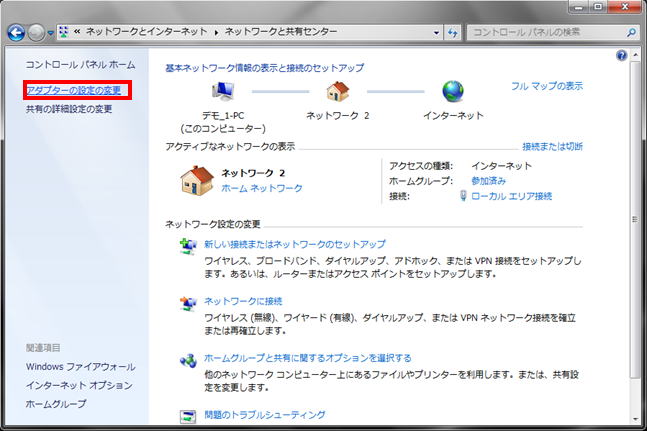Click the インターネット globe icon
This screenshot has width=647, height=431.
coord(453,93)
